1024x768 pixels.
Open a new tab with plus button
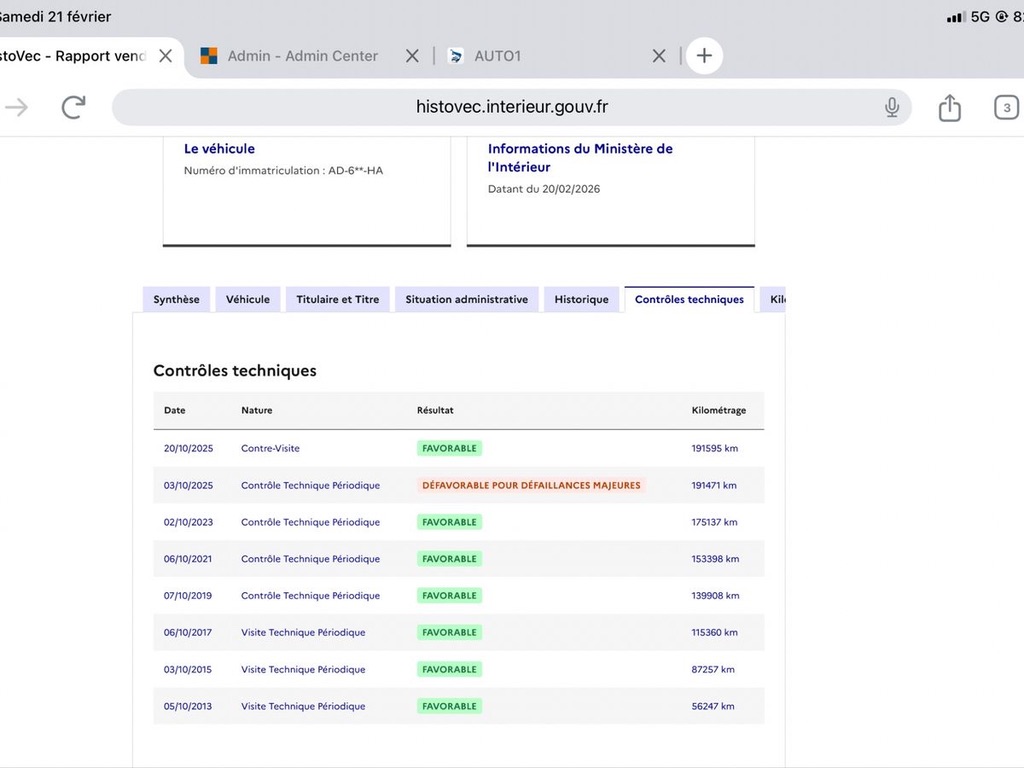704,56
